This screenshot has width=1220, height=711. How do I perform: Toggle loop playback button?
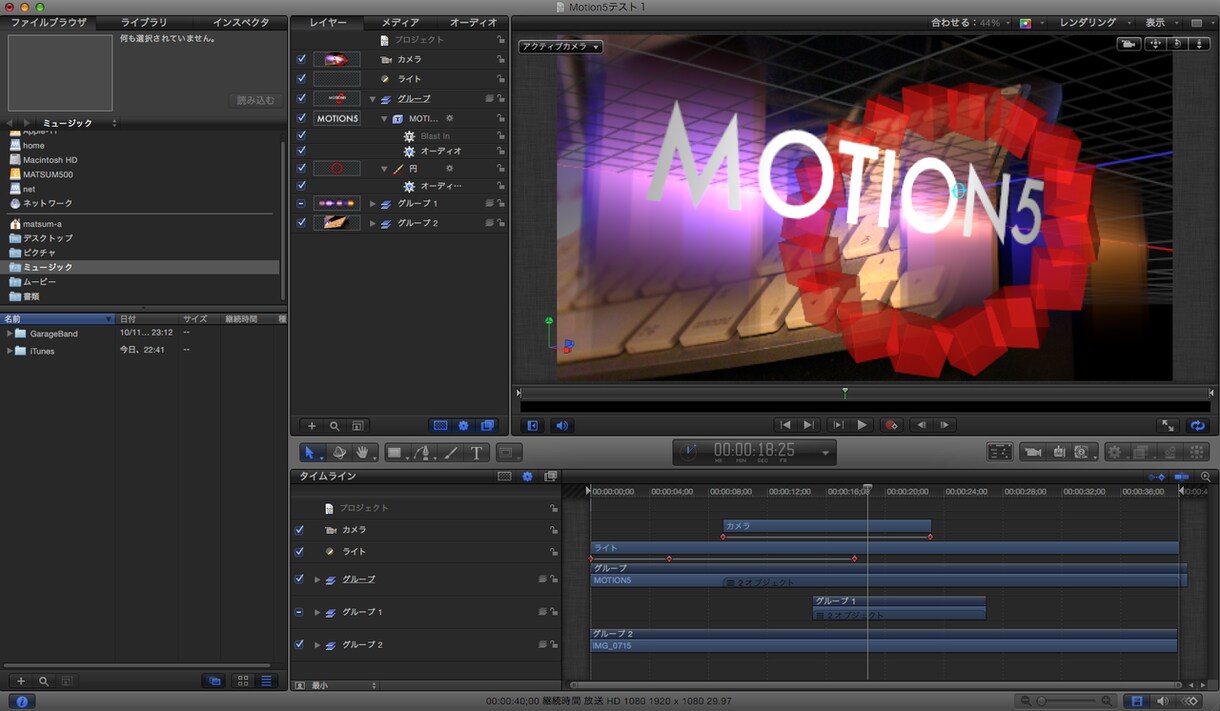pos(1197,425)
